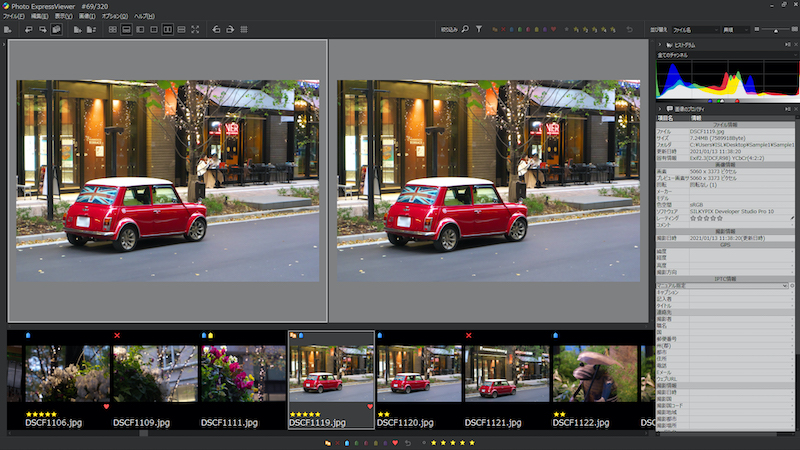Toggle copy mark in bottom status bar
Image resolution: width=800 pixels, height=450 pixels.
(328, 443)
